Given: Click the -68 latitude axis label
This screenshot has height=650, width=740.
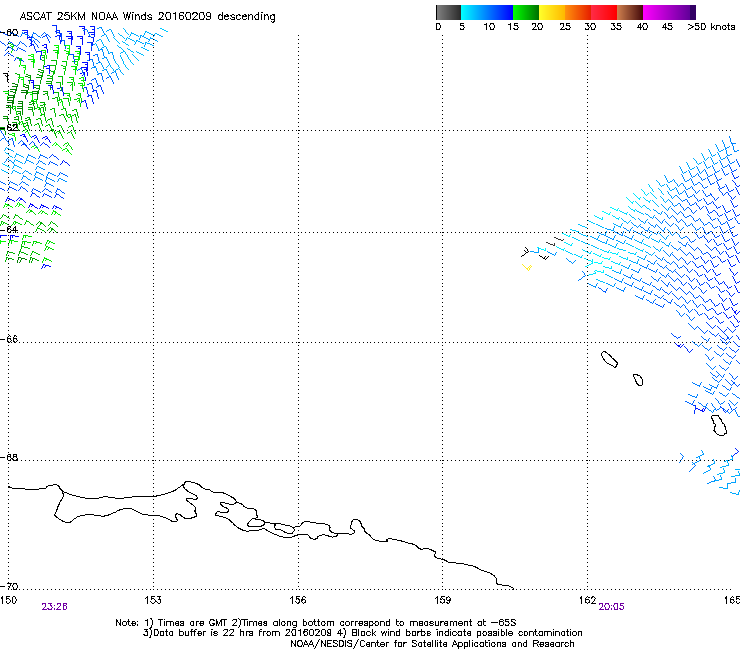Looking at the screenshot, I should click(x=9, y=457).
